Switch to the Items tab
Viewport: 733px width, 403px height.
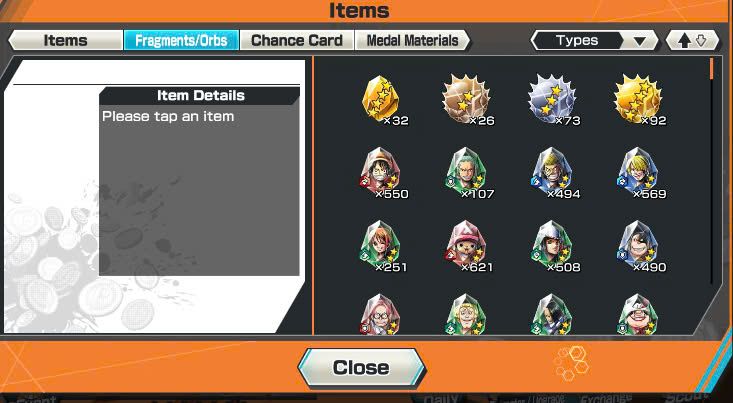pos(65,40)
